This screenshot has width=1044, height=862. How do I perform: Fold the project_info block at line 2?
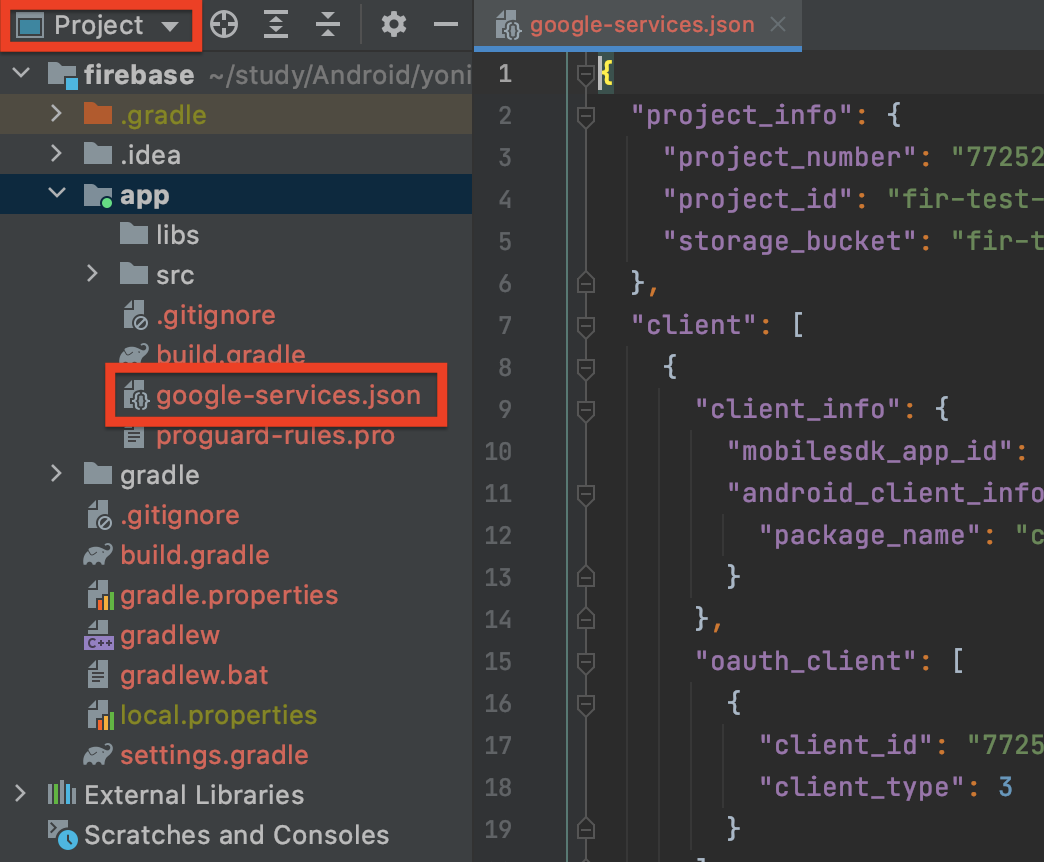[586, 118]
